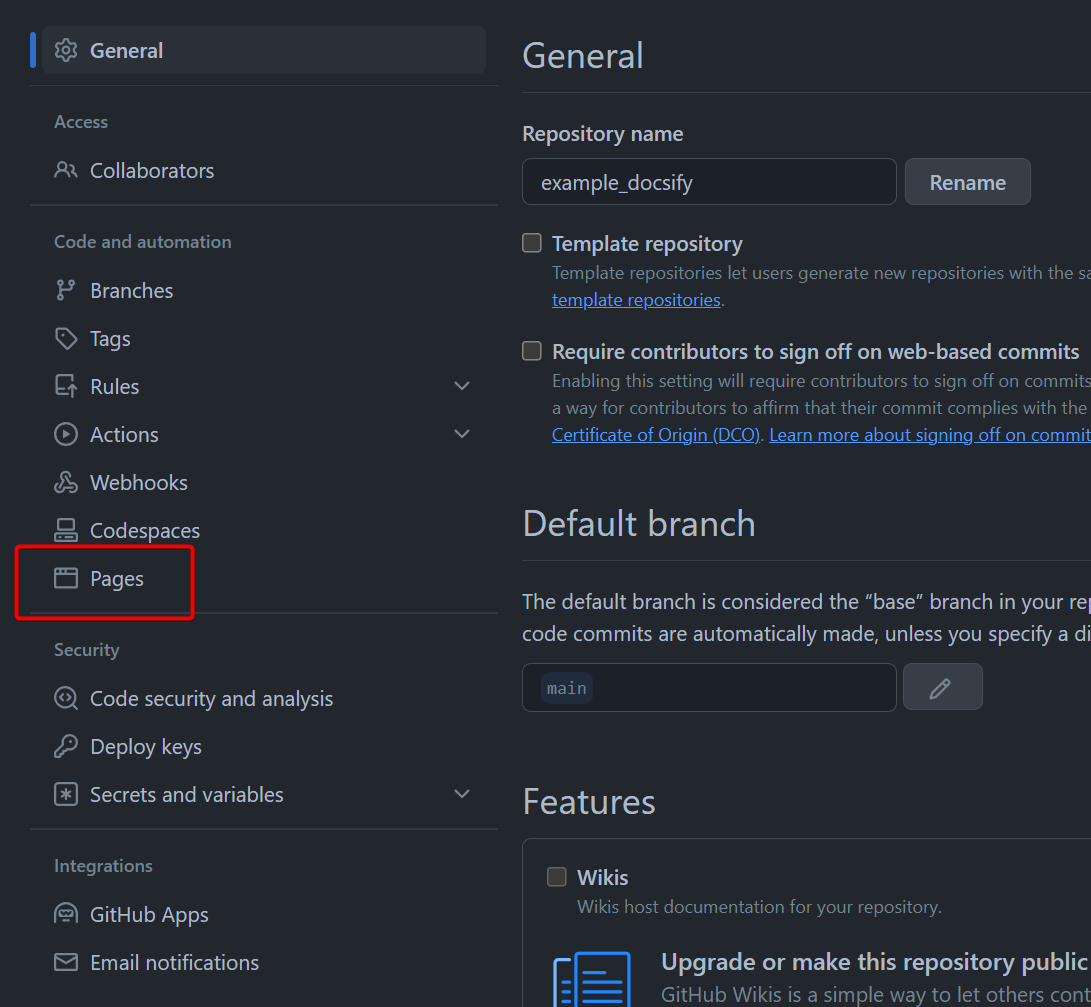Open Code security and analysis settings

pyautogui.click(x=211, y=698)
